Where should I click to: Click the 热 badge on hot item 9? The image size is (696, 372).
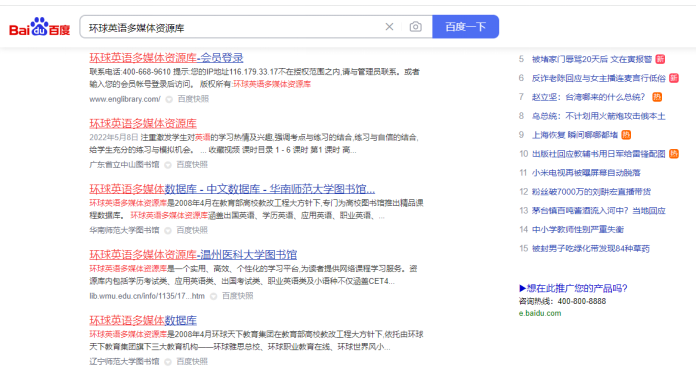point(626,135)
